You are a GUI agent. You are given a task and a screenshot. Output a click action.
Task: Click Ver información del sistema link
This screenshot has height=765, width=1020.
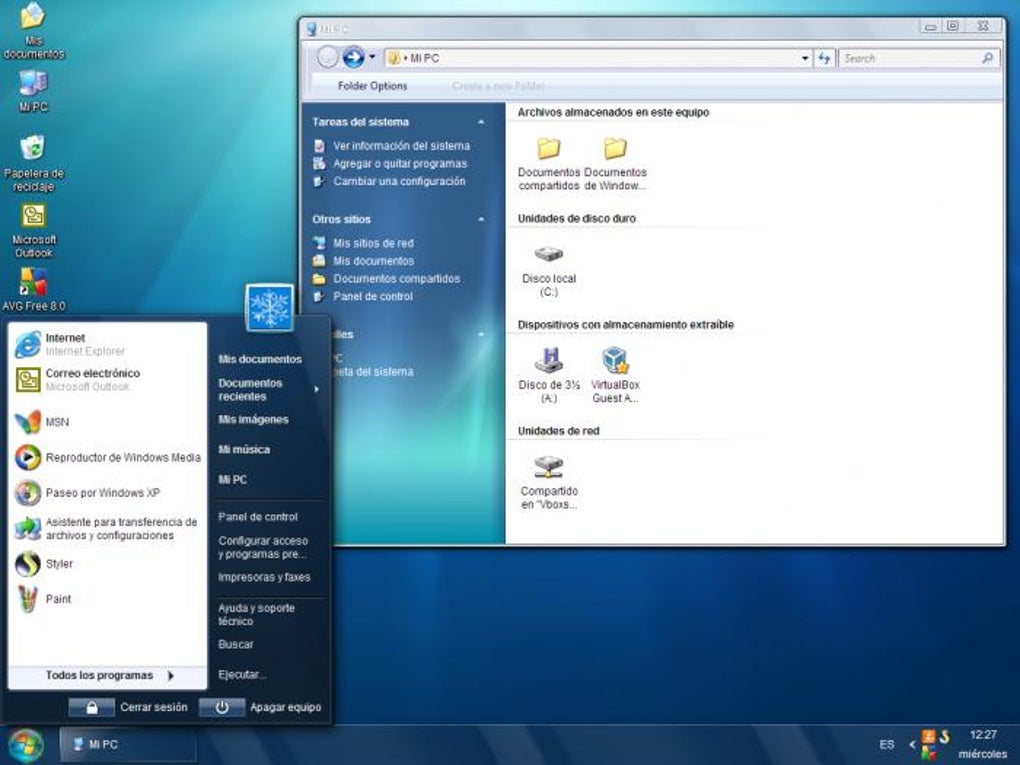point(401,146)
